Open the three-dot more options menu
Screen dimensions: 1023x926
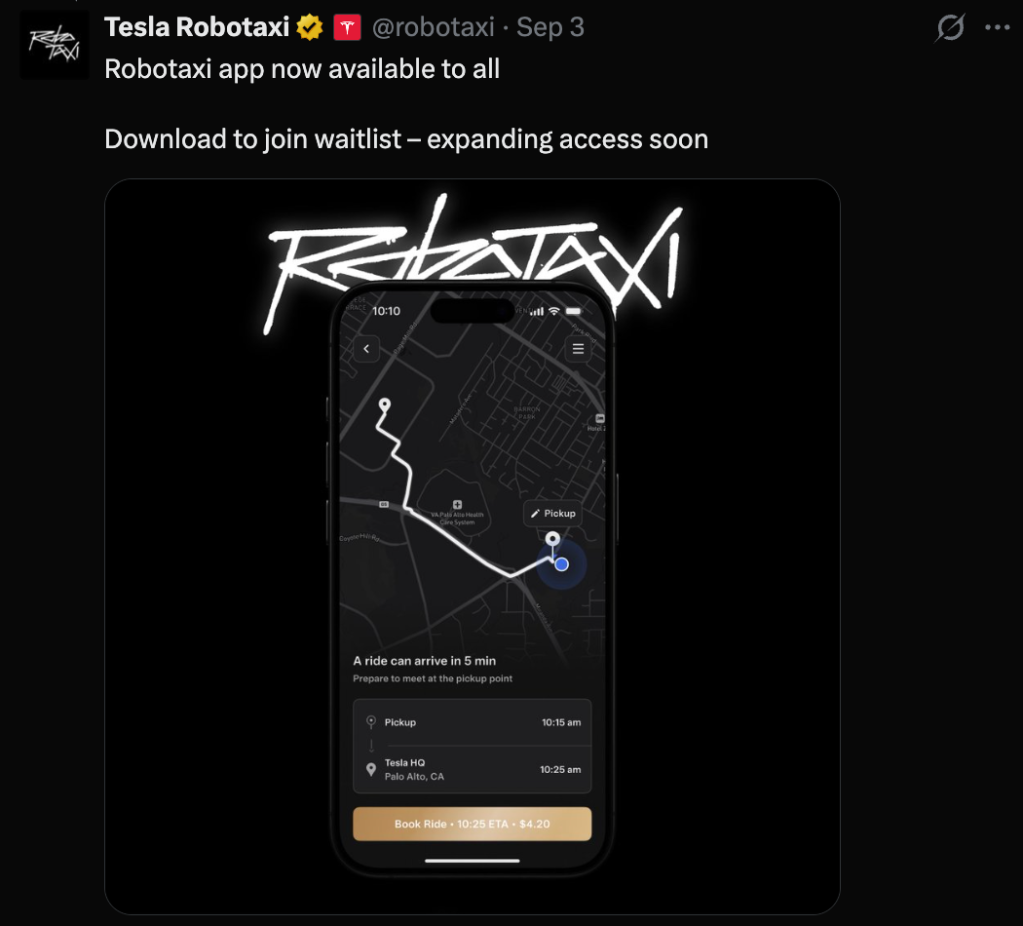[997, 27]
